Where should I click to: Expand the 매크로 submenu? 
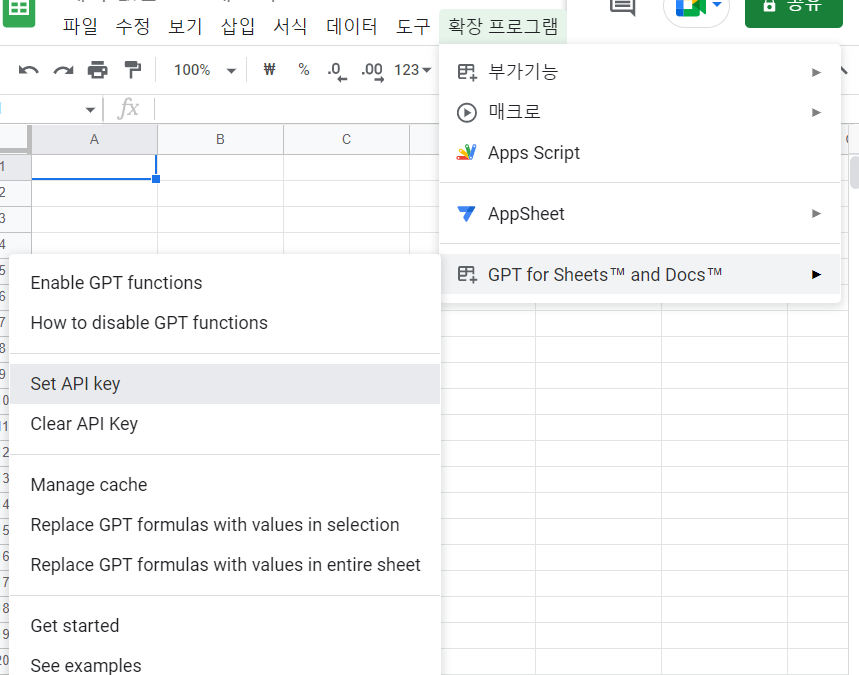(x=640, y=112)
